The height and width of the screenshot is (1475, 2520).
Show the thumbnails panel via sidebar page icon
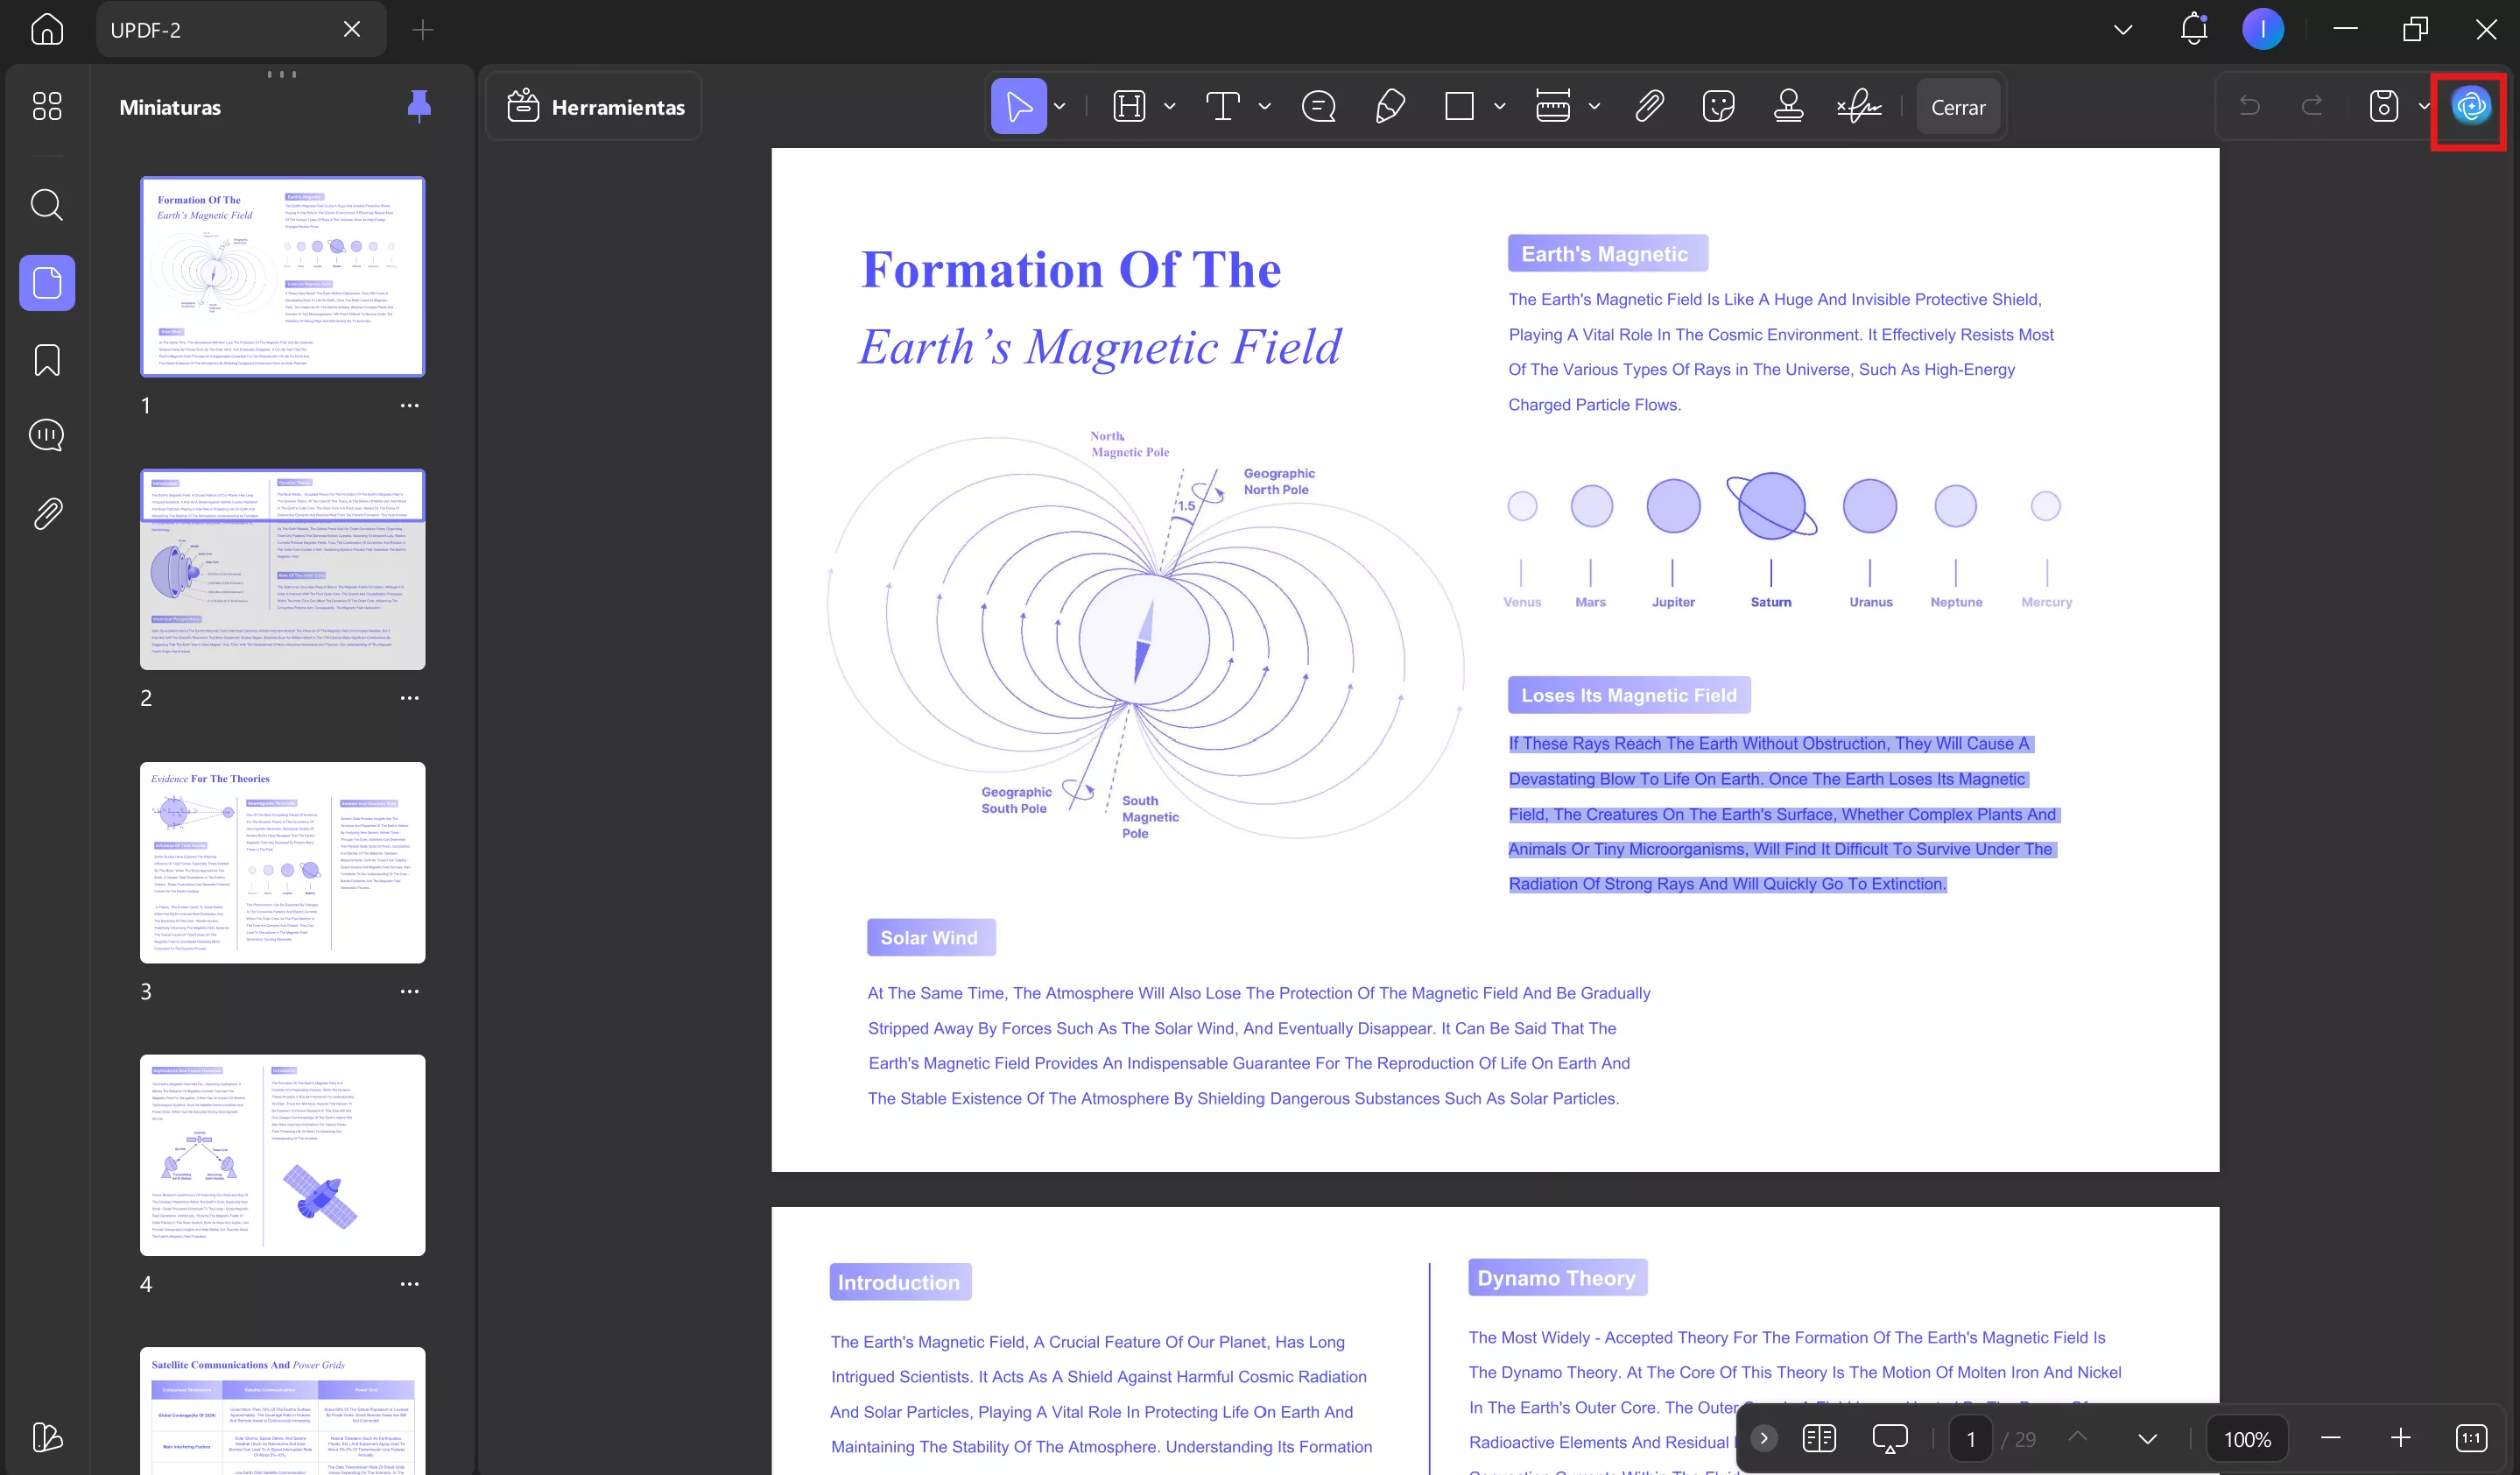point(47,282)
